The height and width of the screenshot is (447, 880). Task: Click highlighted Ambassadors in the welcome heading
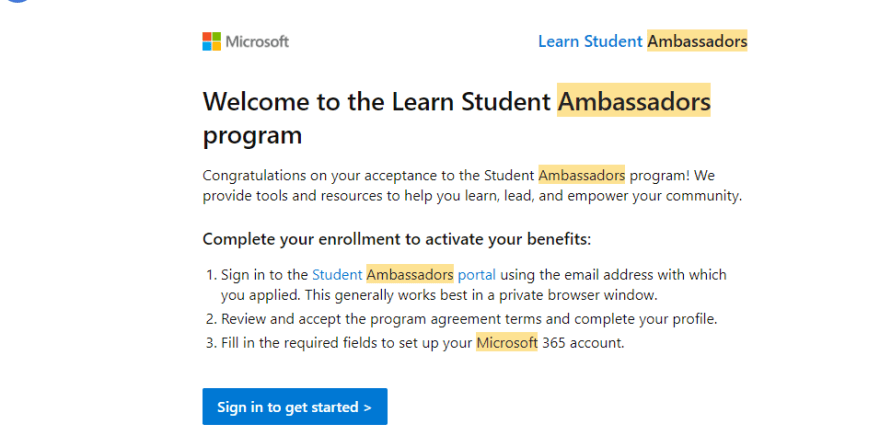634,101
